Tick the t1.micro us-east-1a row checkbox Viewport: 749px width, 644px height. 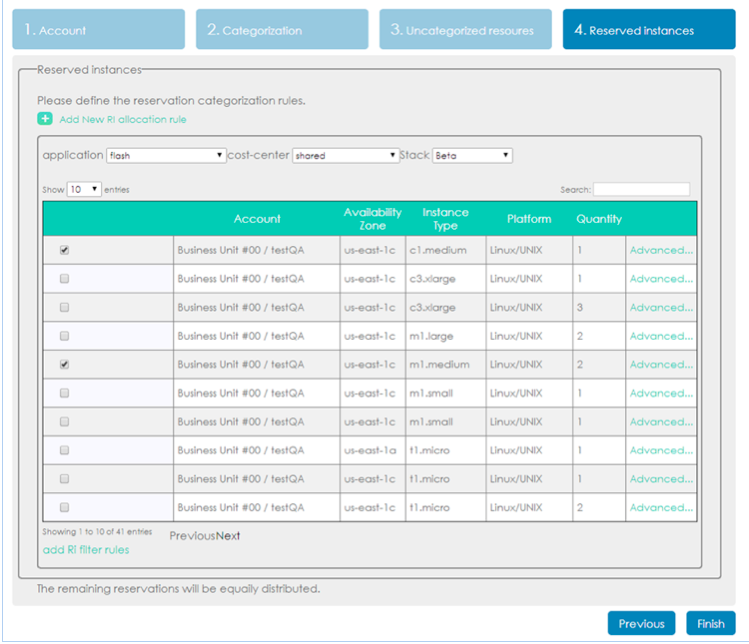pos(65,451)
